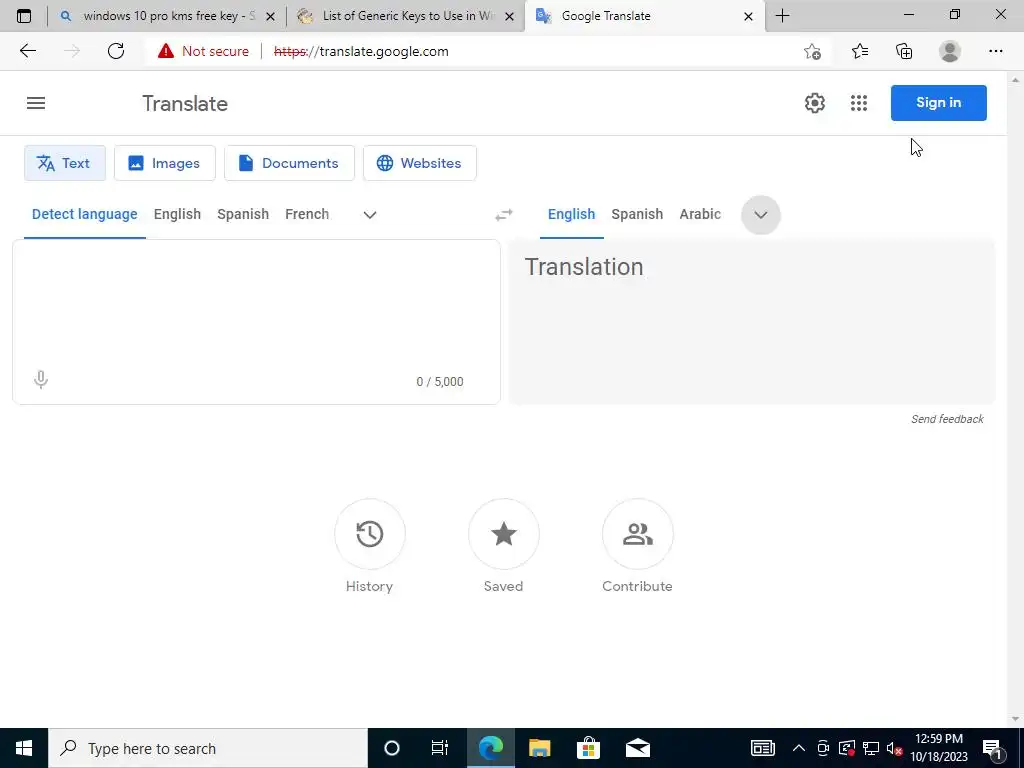Click the page vertical scrollbar
Viewport: 1024px width, 768px height.
point(1015,398)
